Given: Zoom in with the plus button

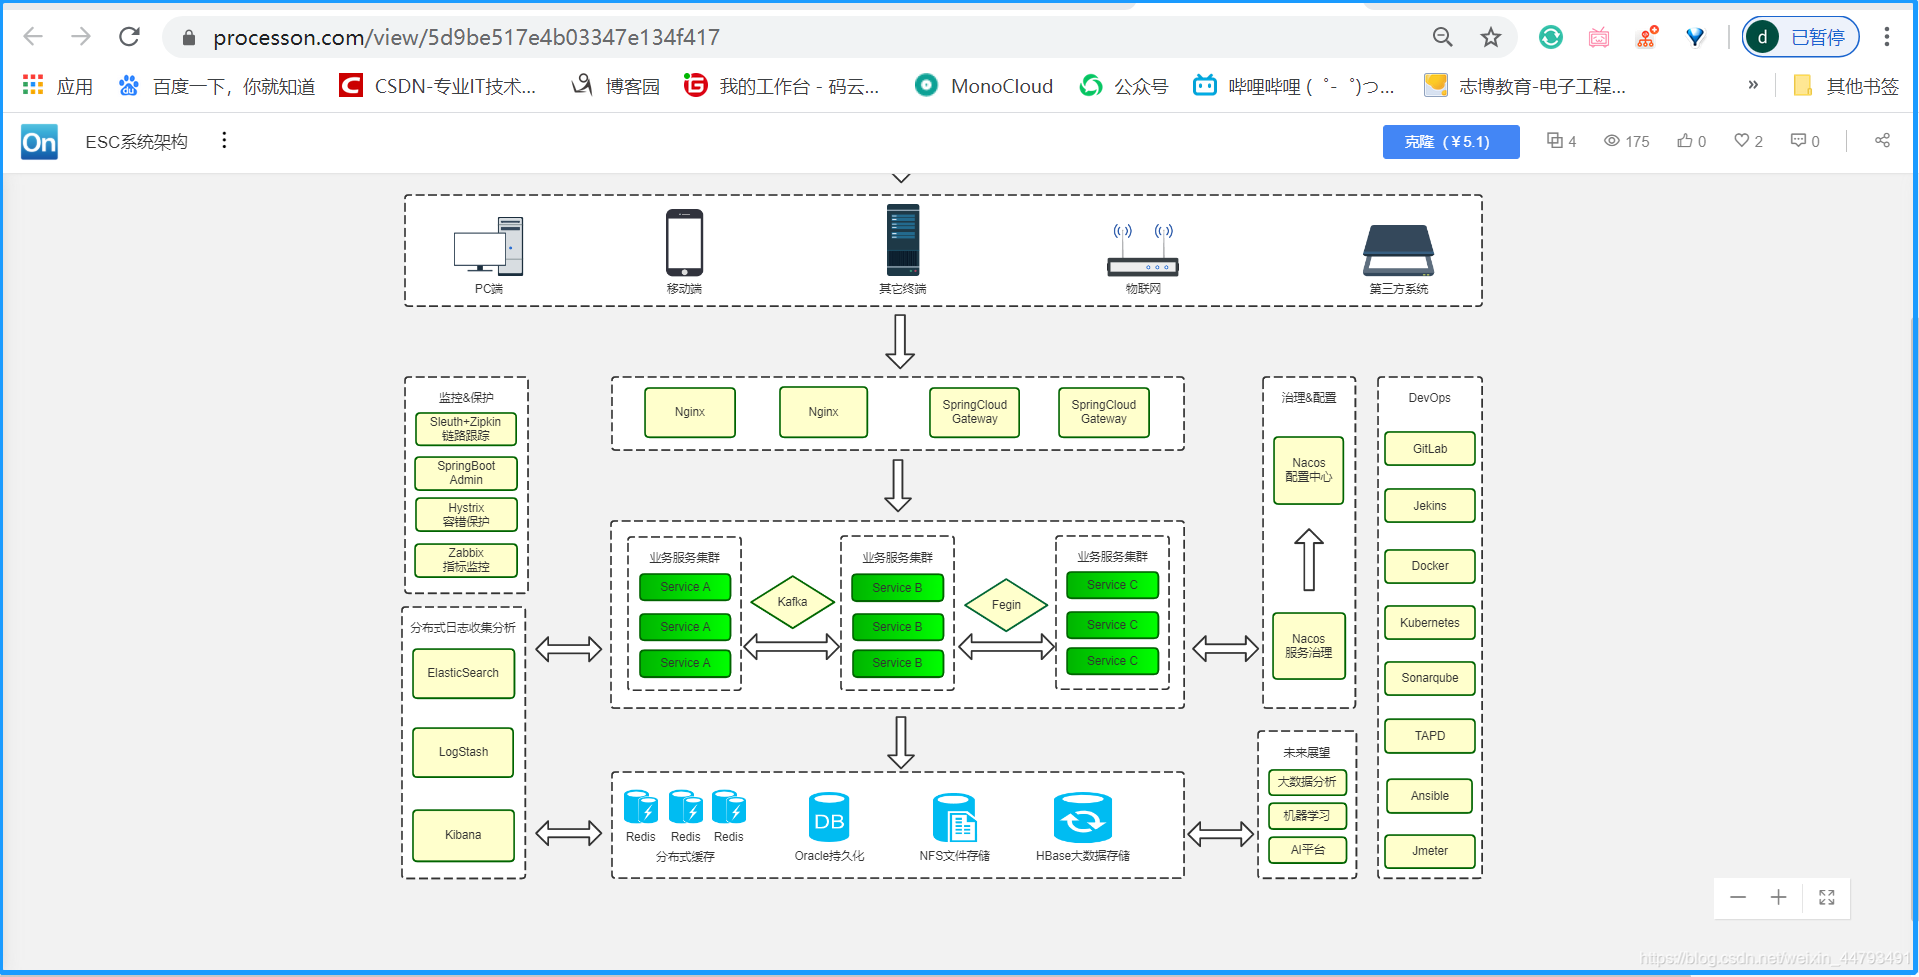Looking at the screenshot, I should point(1778,898).
